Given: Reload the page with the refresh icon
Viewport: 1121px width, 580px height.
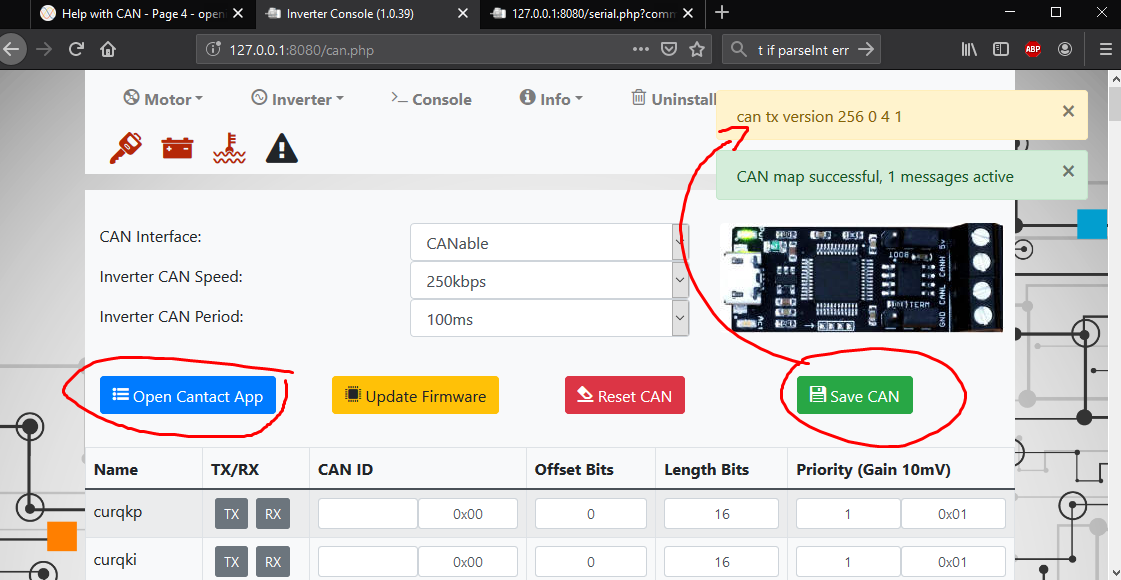Looking at the screenshot, I should [76, 49].
